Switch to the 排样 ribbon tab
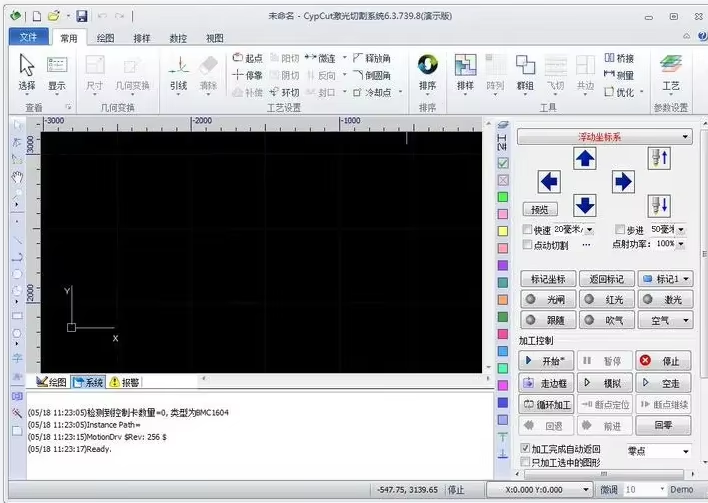The image size is (708, 503). click(142, 38)
